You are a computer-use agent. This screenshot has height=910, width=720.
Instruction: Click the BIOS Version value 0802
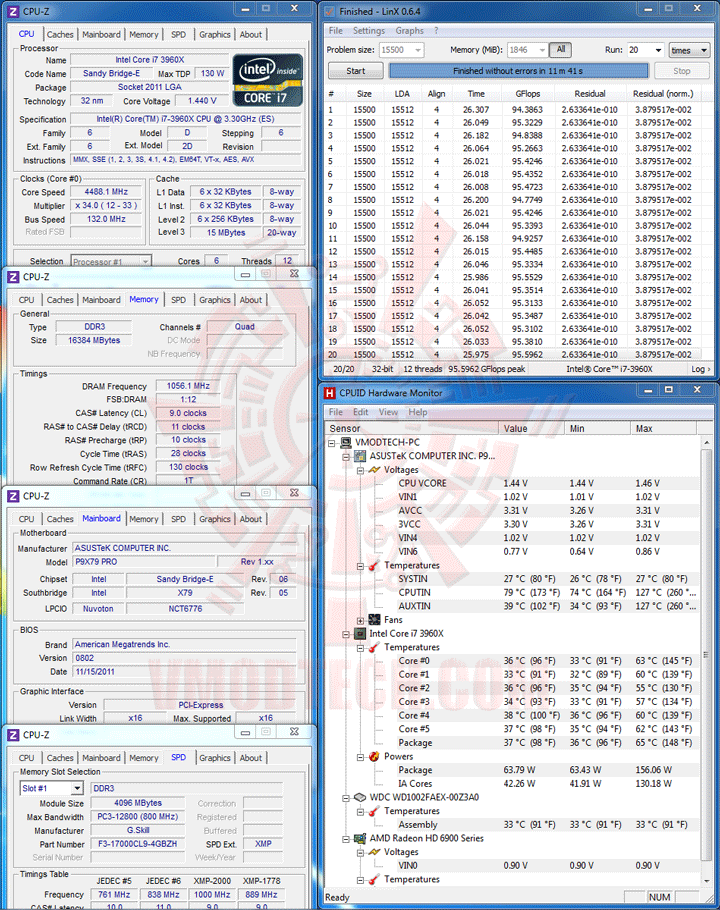coord(184,658)
